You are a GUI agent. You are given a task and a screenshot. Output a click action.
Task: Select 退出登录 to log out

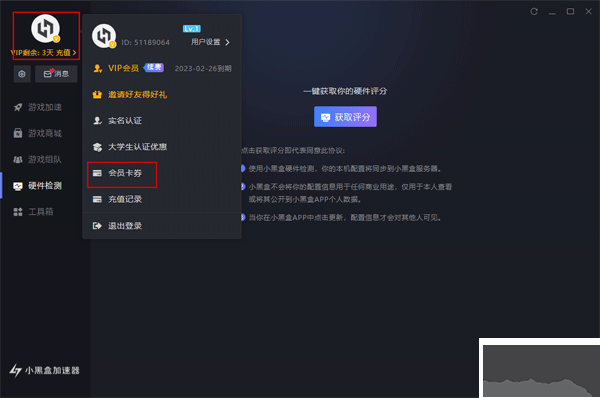pyautogui.click(x=125, y=226)
